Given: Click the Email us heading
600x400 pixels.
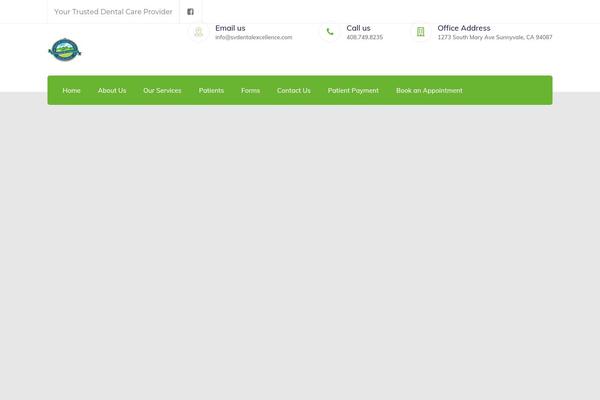Looking at the screenshot, I should pyautogui.click(x=230, y=28).
